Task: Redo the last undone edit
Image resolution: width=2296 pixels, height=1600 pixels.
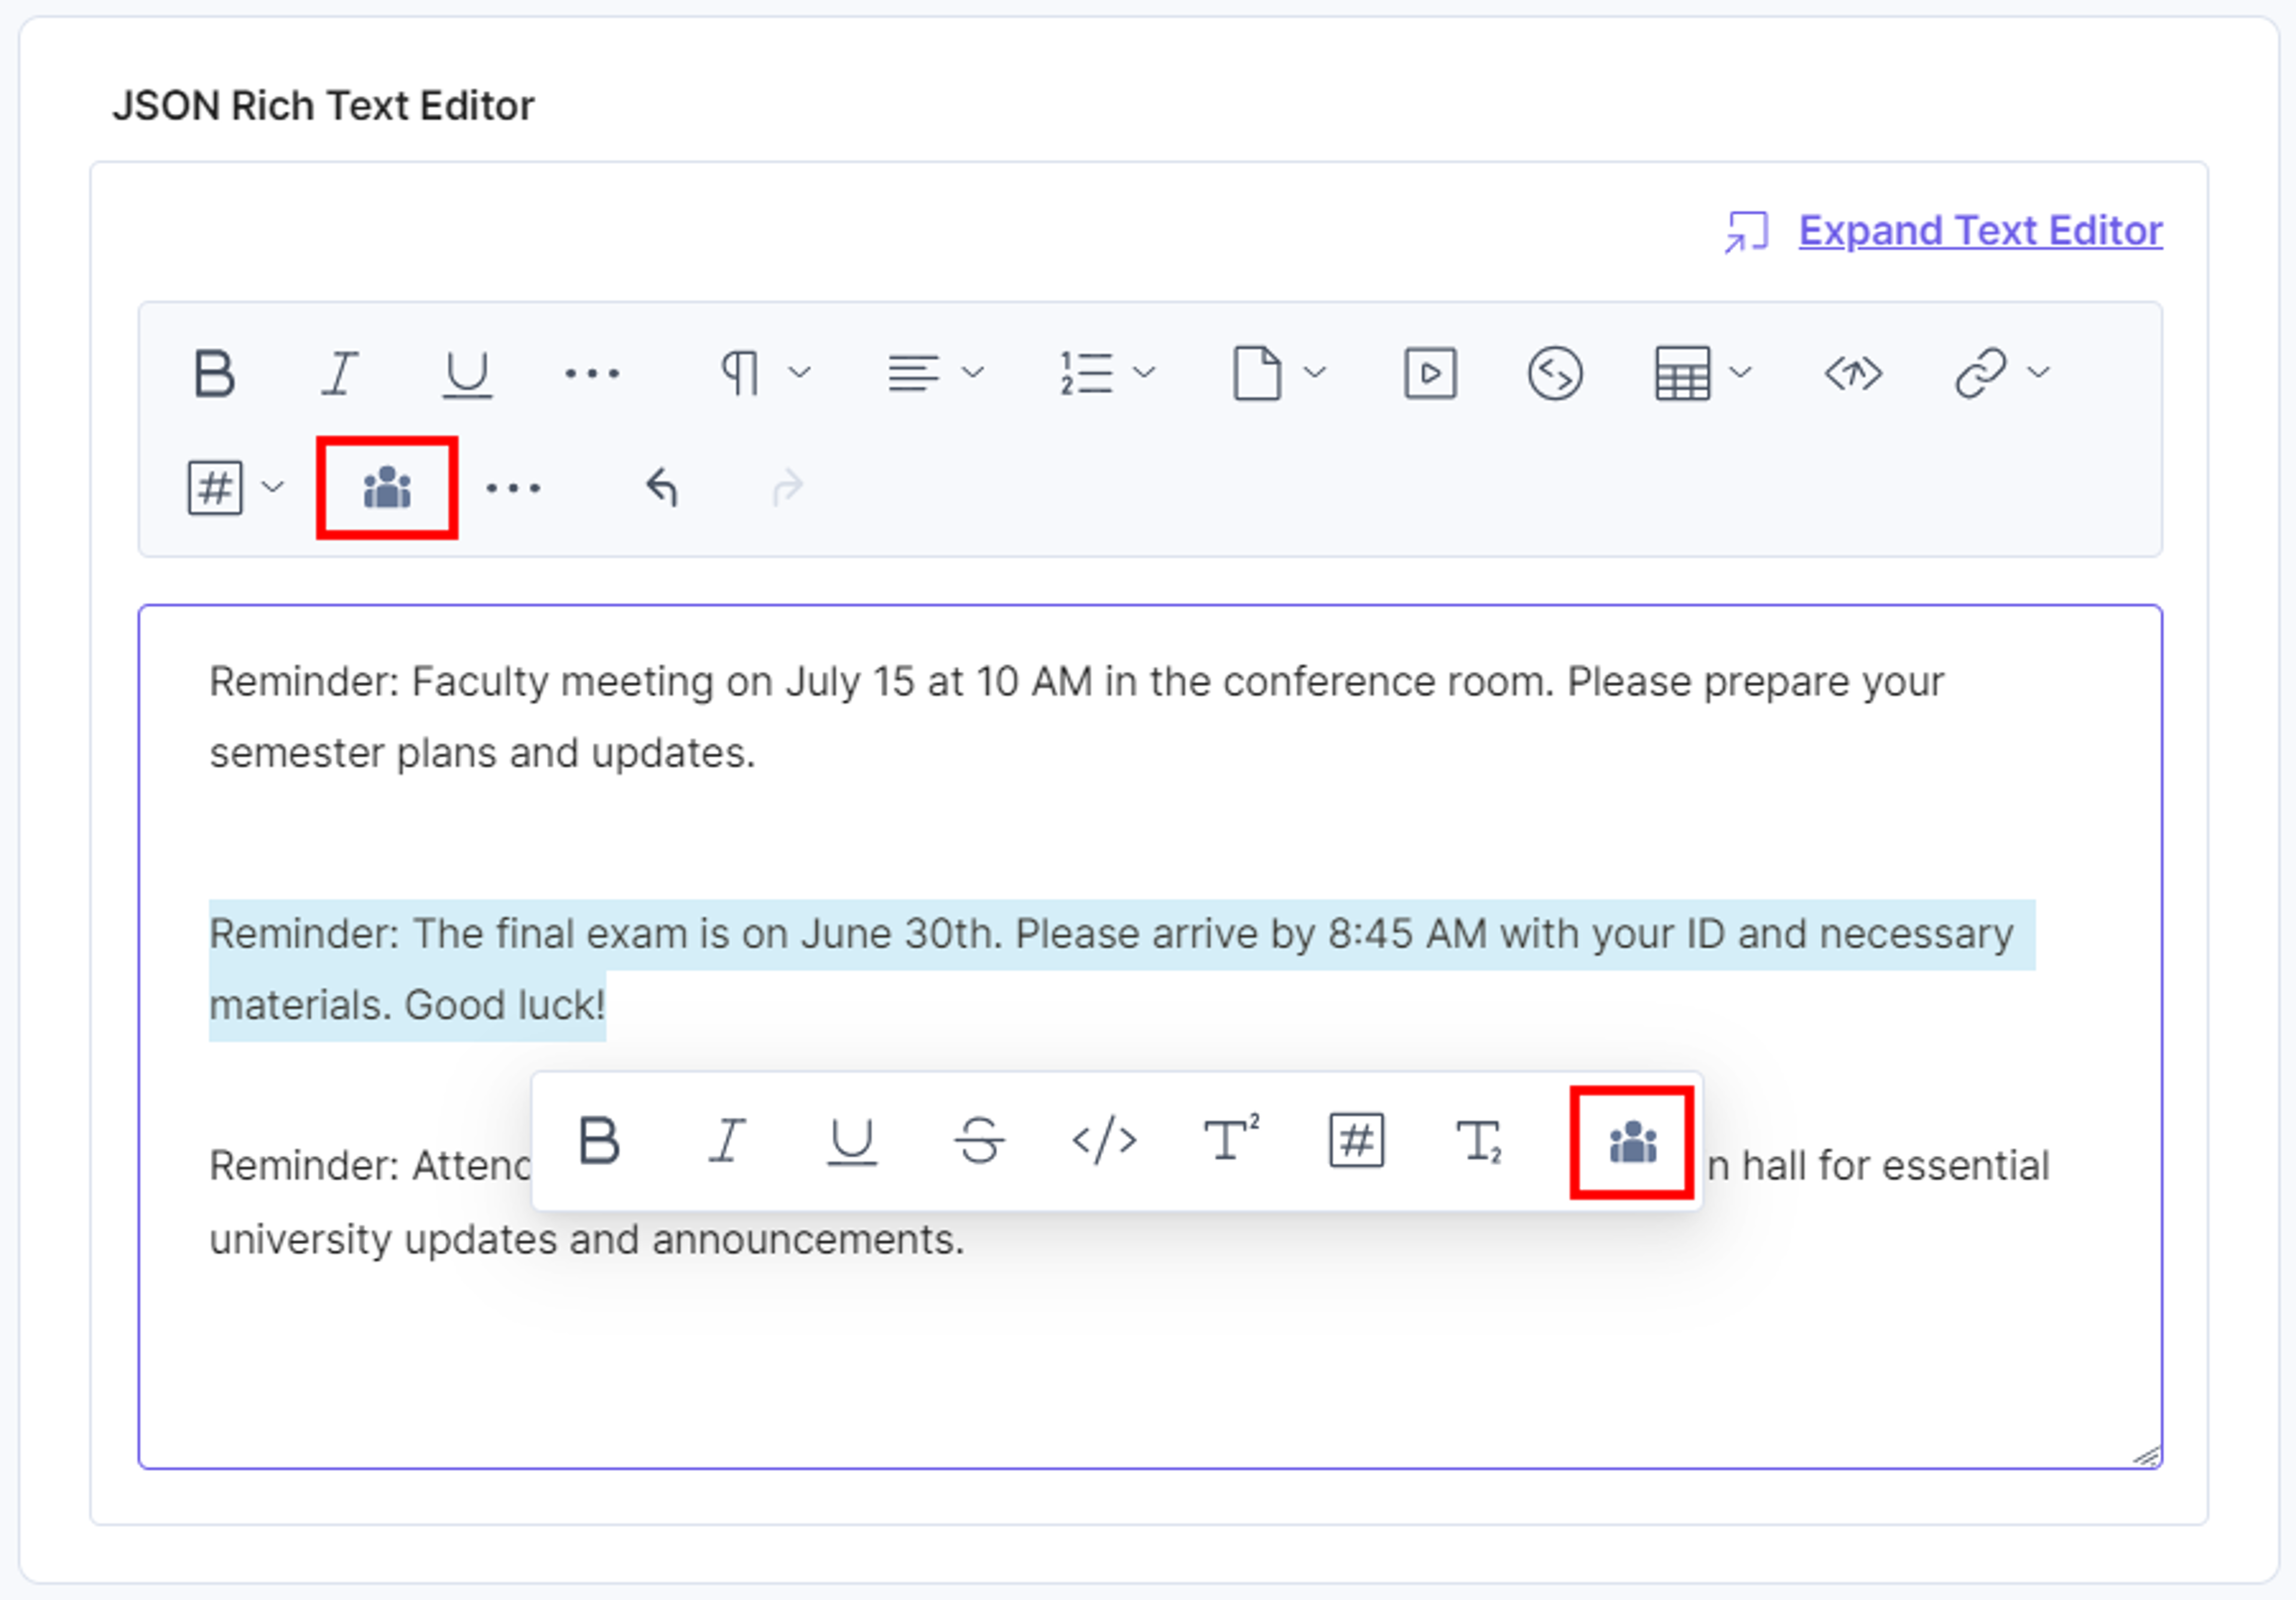Action: pyautogui.click(x=788, y=488)
